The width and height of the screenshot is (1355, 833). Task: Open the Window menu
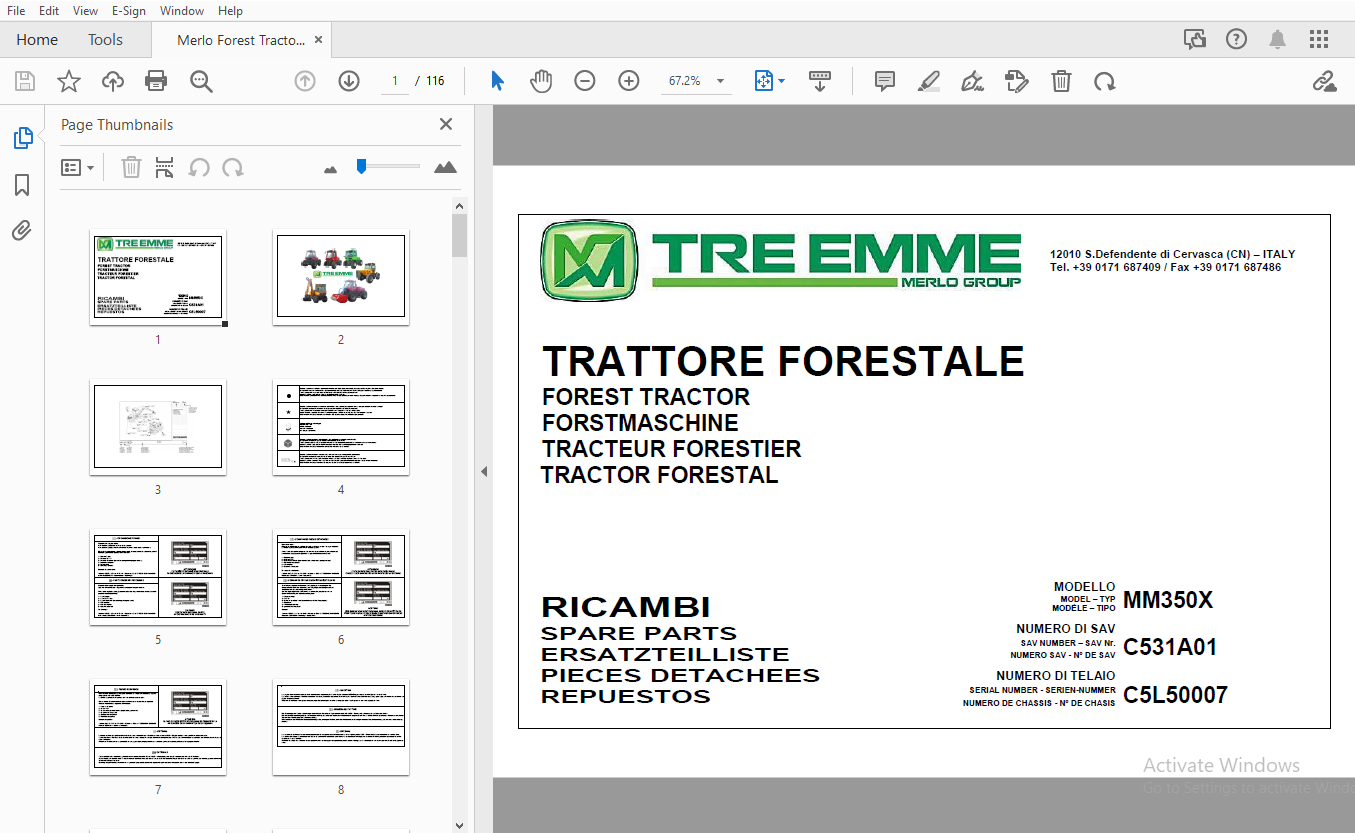tap(182, 11)
